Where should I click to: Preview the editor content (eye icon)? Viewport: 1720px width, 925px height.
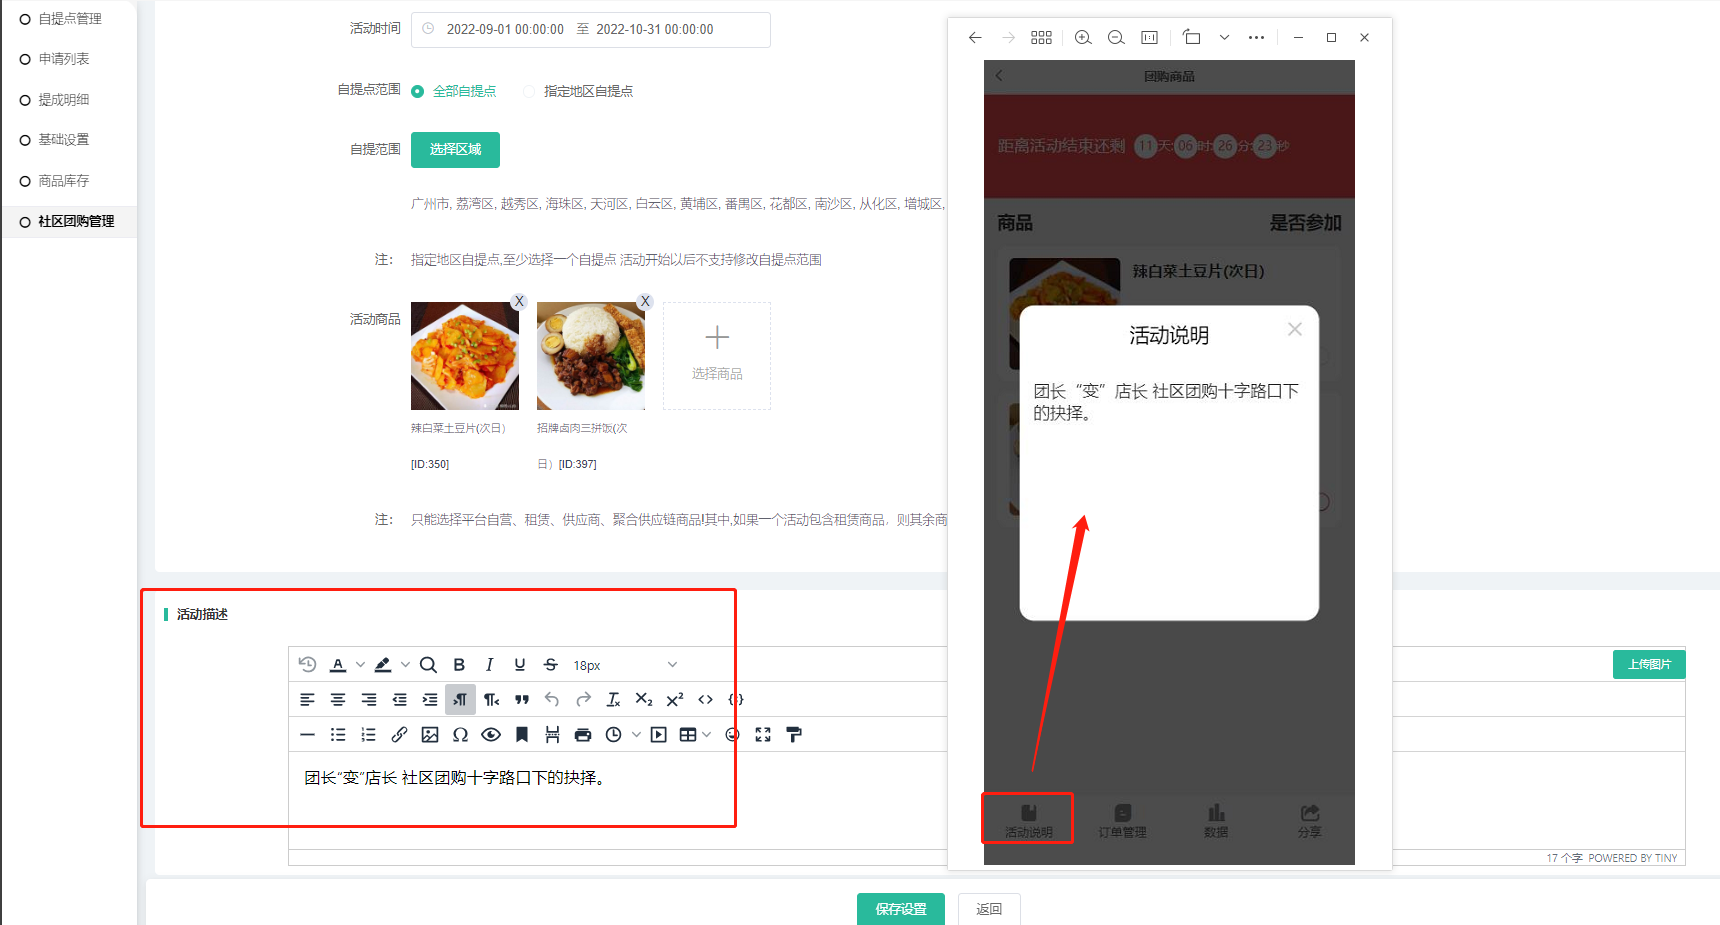click(x=491, y=735)
